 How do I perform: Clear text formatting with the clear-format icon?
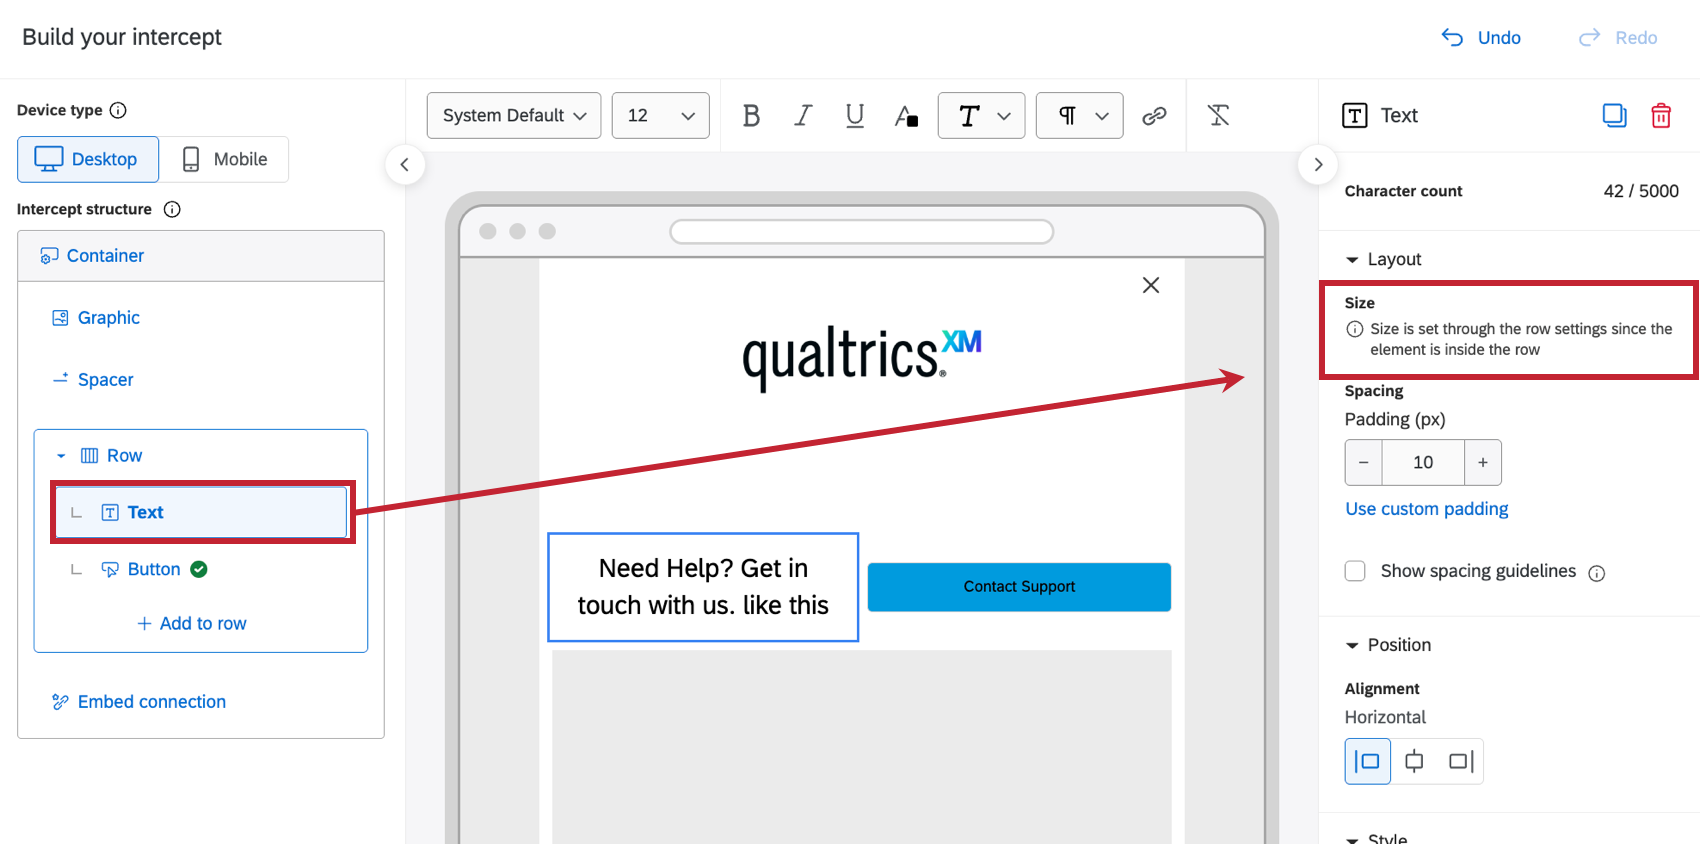(x=1218, y=116)
